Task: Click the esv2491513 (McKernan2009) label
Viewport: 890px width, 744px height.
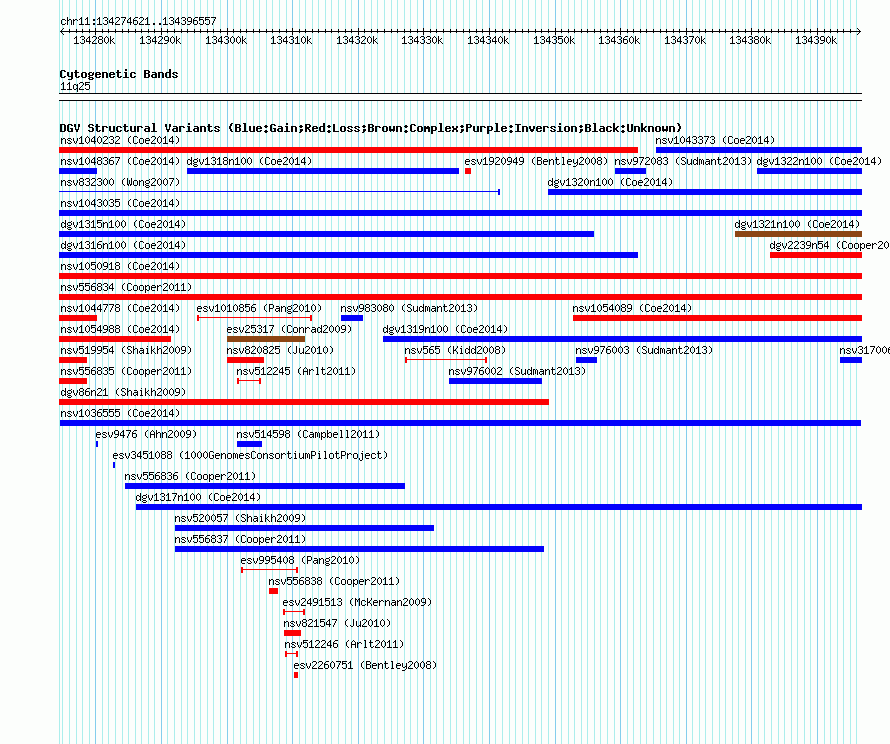Action: point(357,602)
